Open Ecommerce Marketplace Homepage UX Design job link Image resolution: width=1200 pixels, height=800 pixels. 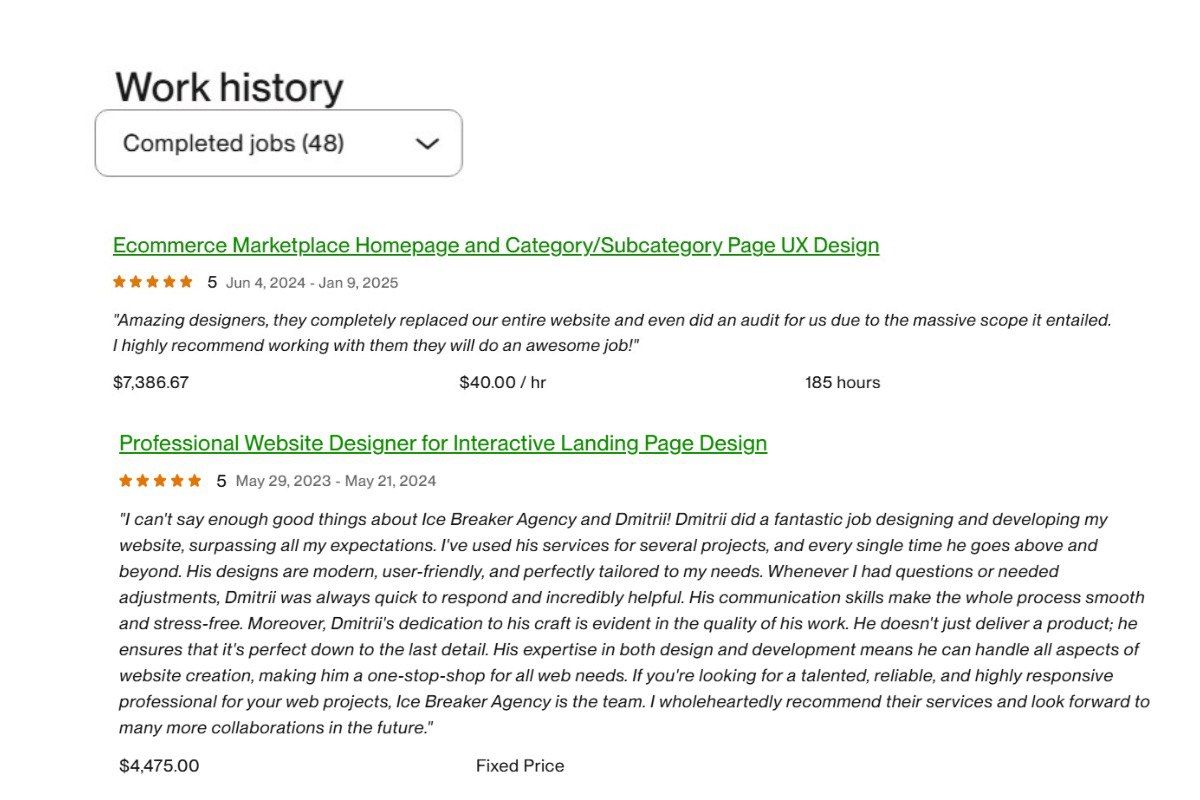coord(496,245)
